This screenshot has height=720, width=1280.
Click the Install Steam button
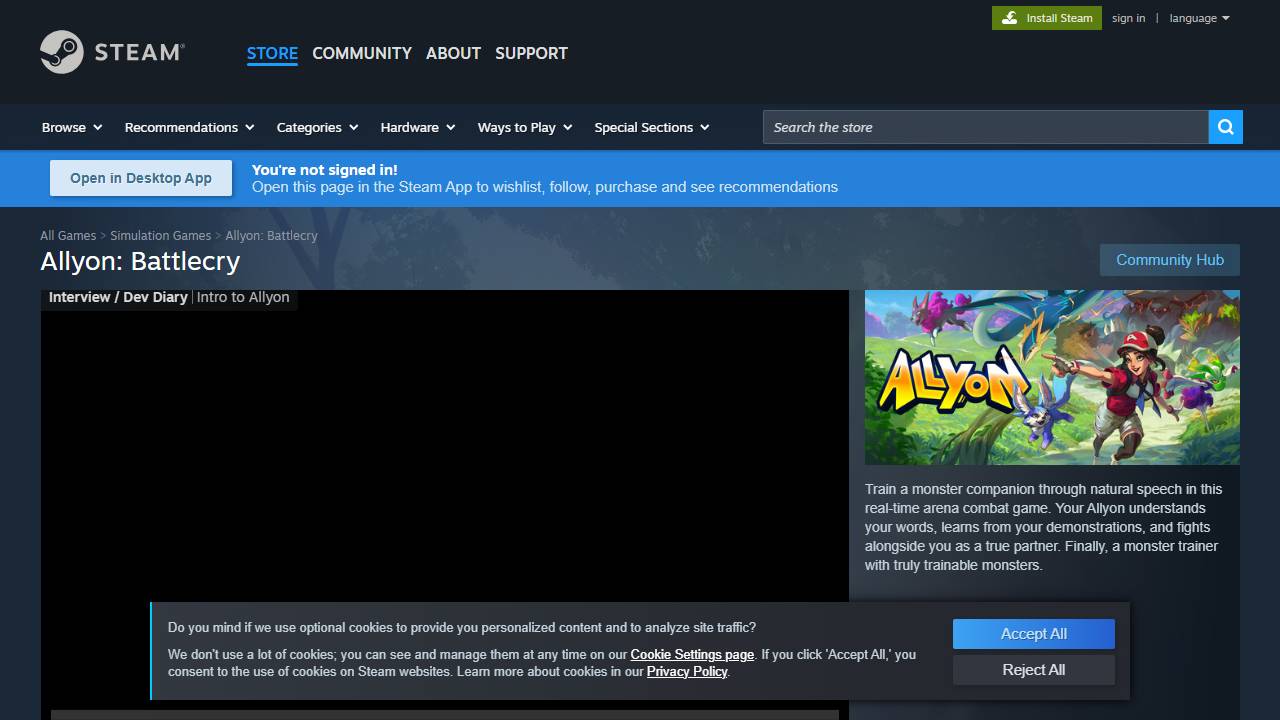point(1047,18)
